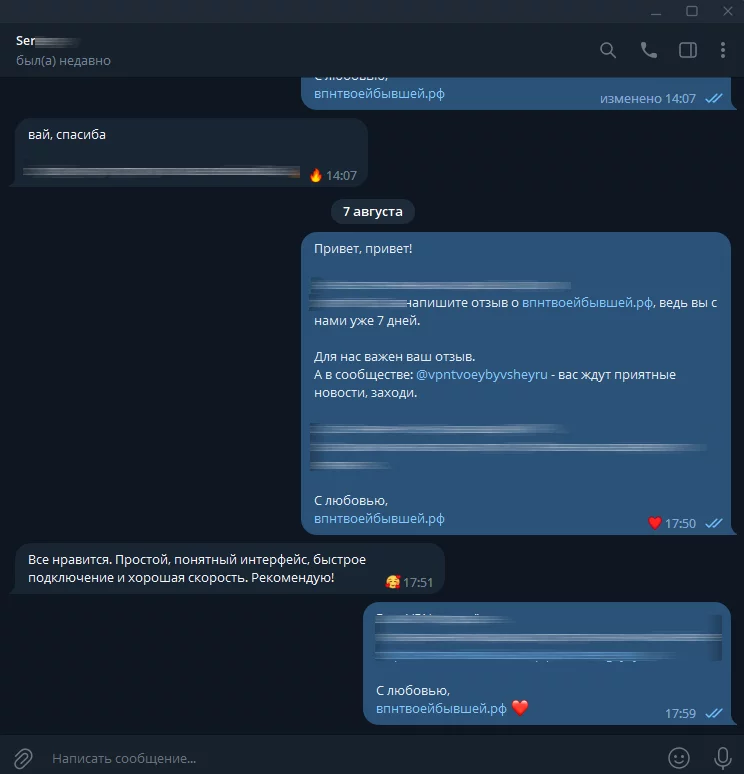Open the emoji picker
The width and height of the screenshot is (744, 774).
pyautogui.click(x=679, y=758)
